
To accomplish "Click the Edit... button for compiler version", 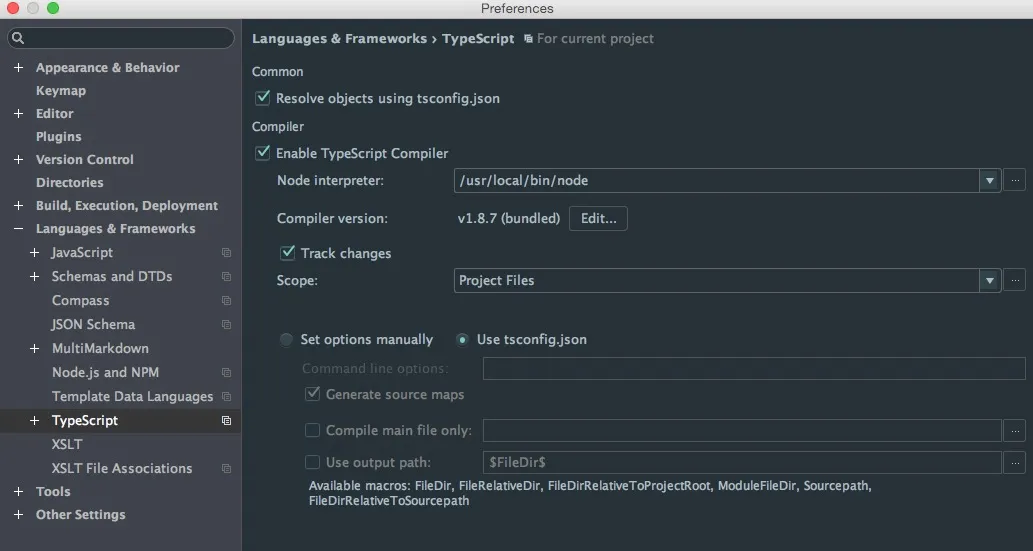I will (598, 218).
